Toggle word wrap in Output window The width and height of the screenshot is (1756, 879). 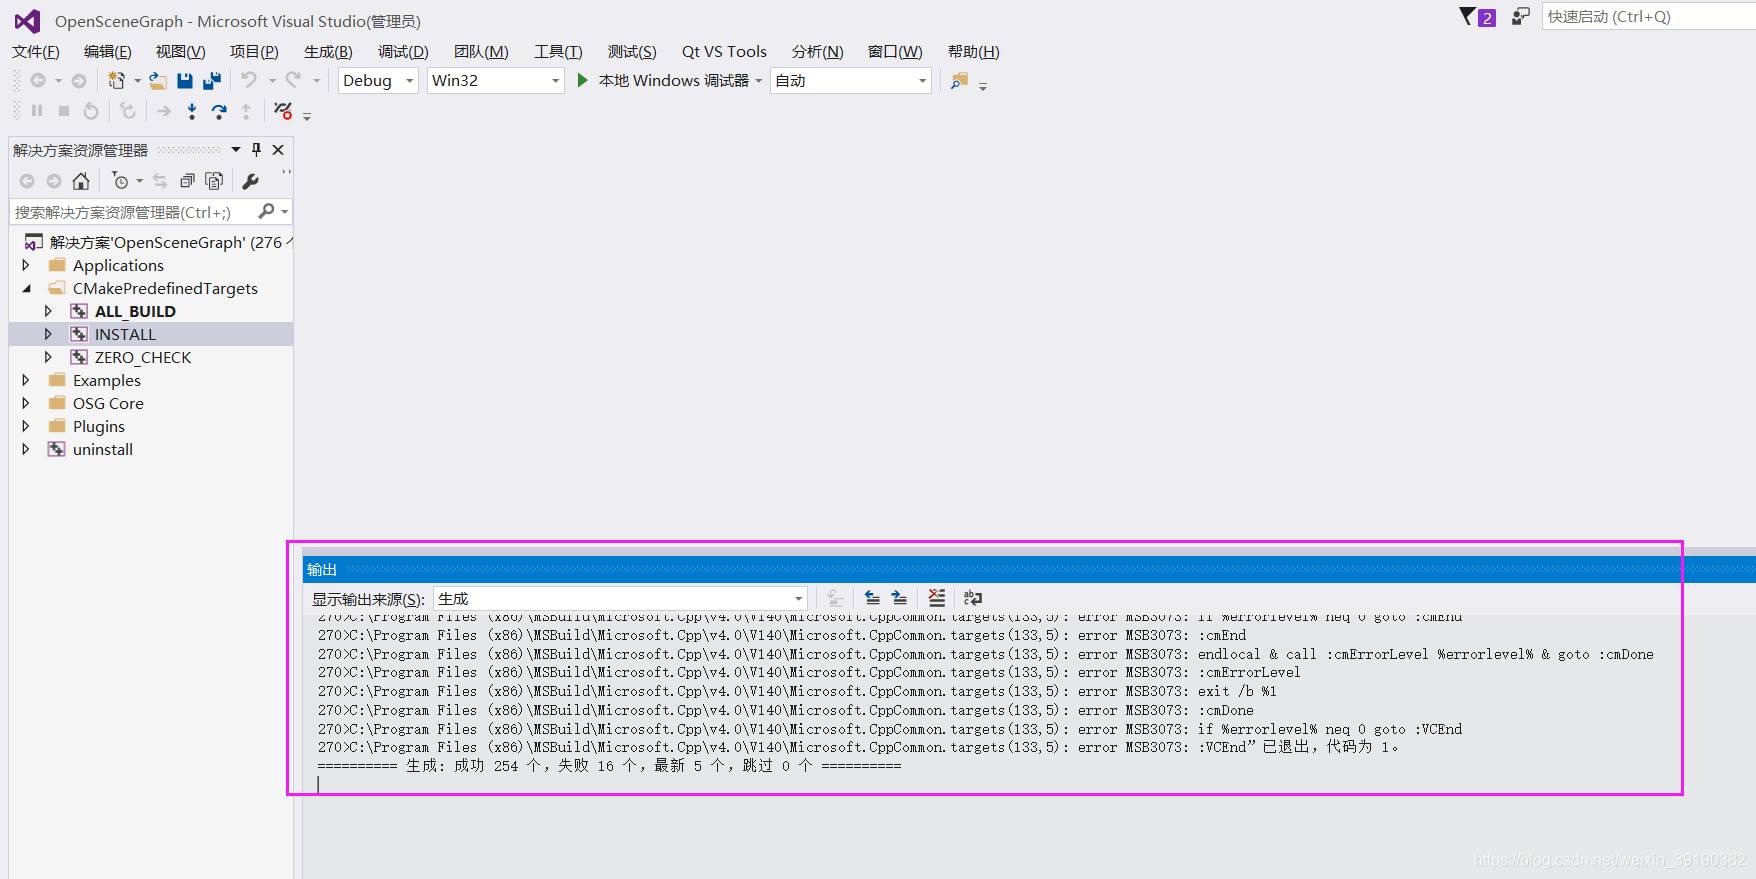pyautogui.click(x=972, y=598)
